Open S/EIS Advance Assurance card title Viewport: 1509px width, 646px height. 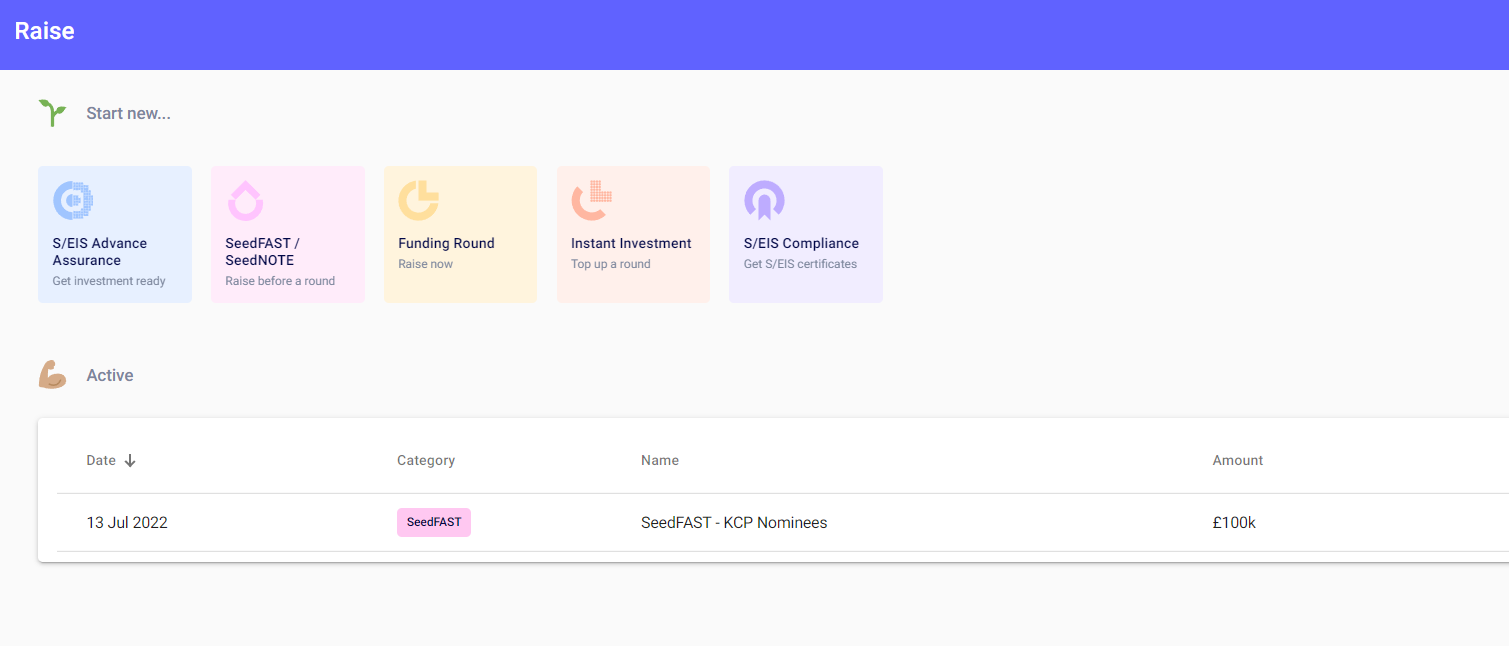pyautogui.click(x=100, y=252)
